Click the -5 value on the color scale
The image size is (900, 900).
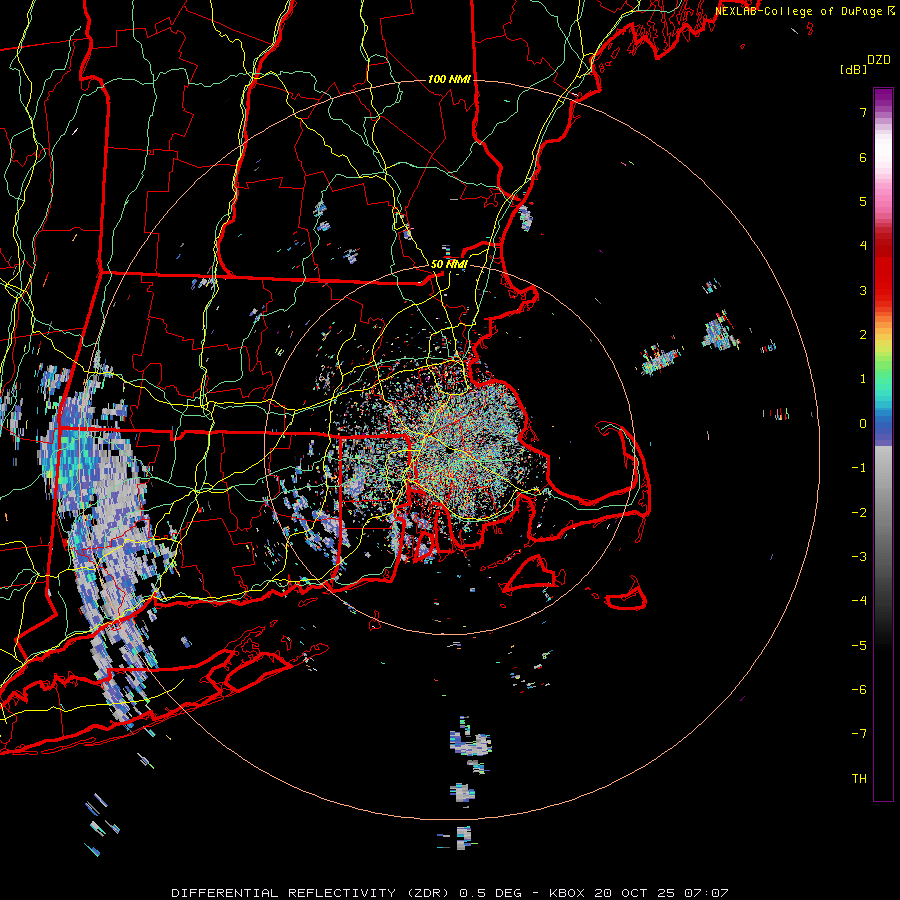click(859, 646)
